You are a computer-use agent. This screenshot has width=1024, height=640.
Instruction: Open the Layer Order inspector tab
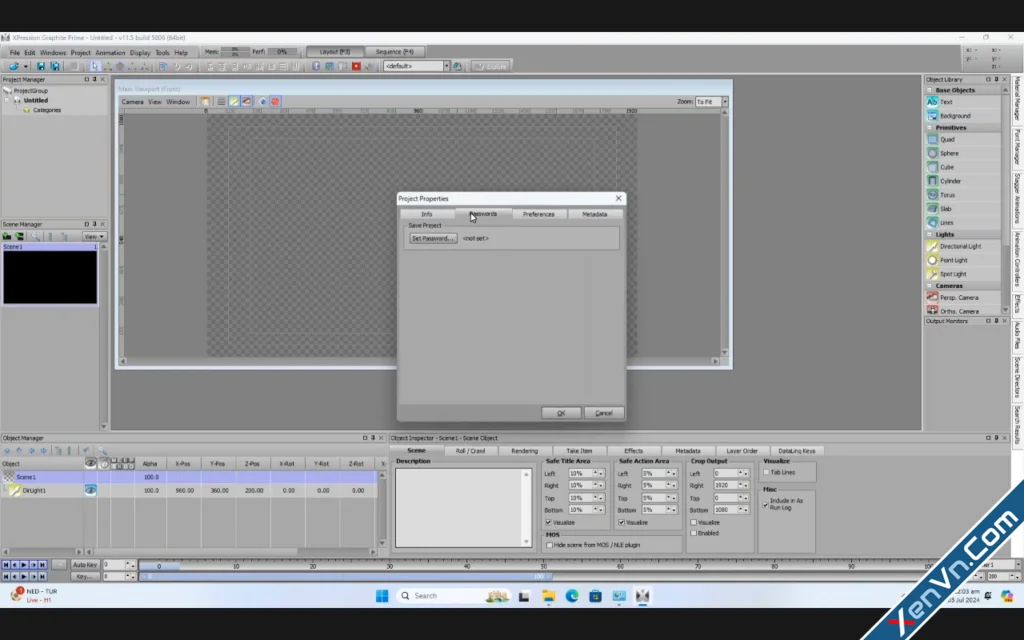point(742,451)
